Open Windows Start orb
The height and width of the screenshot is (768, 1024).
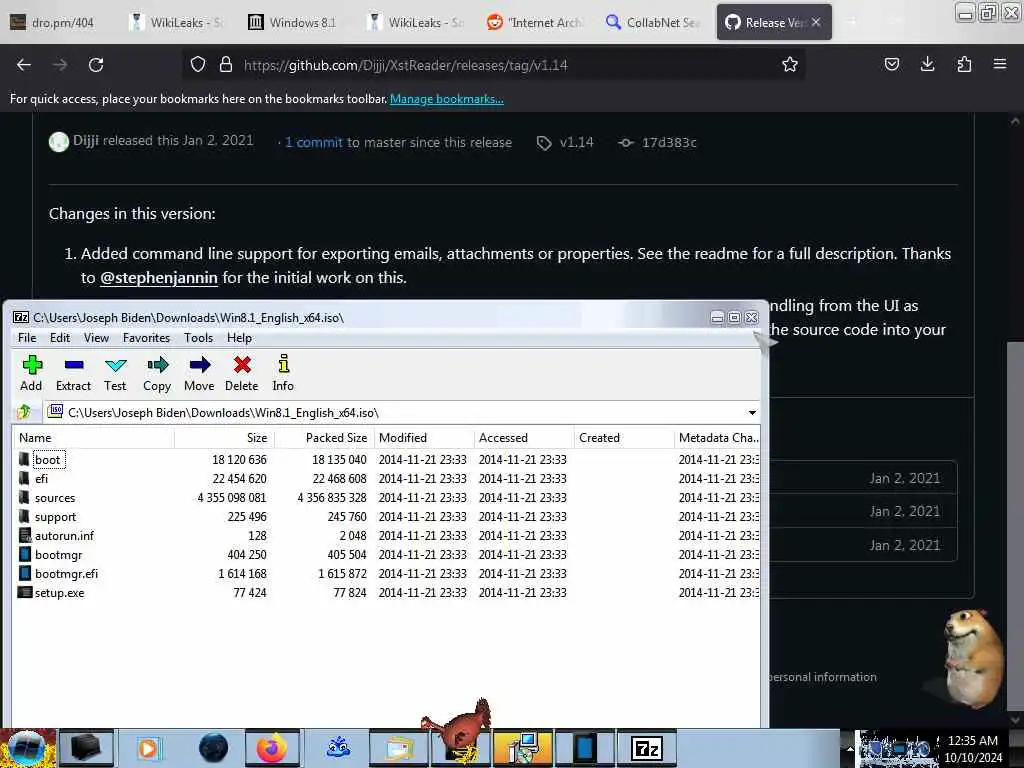(26, 748)
